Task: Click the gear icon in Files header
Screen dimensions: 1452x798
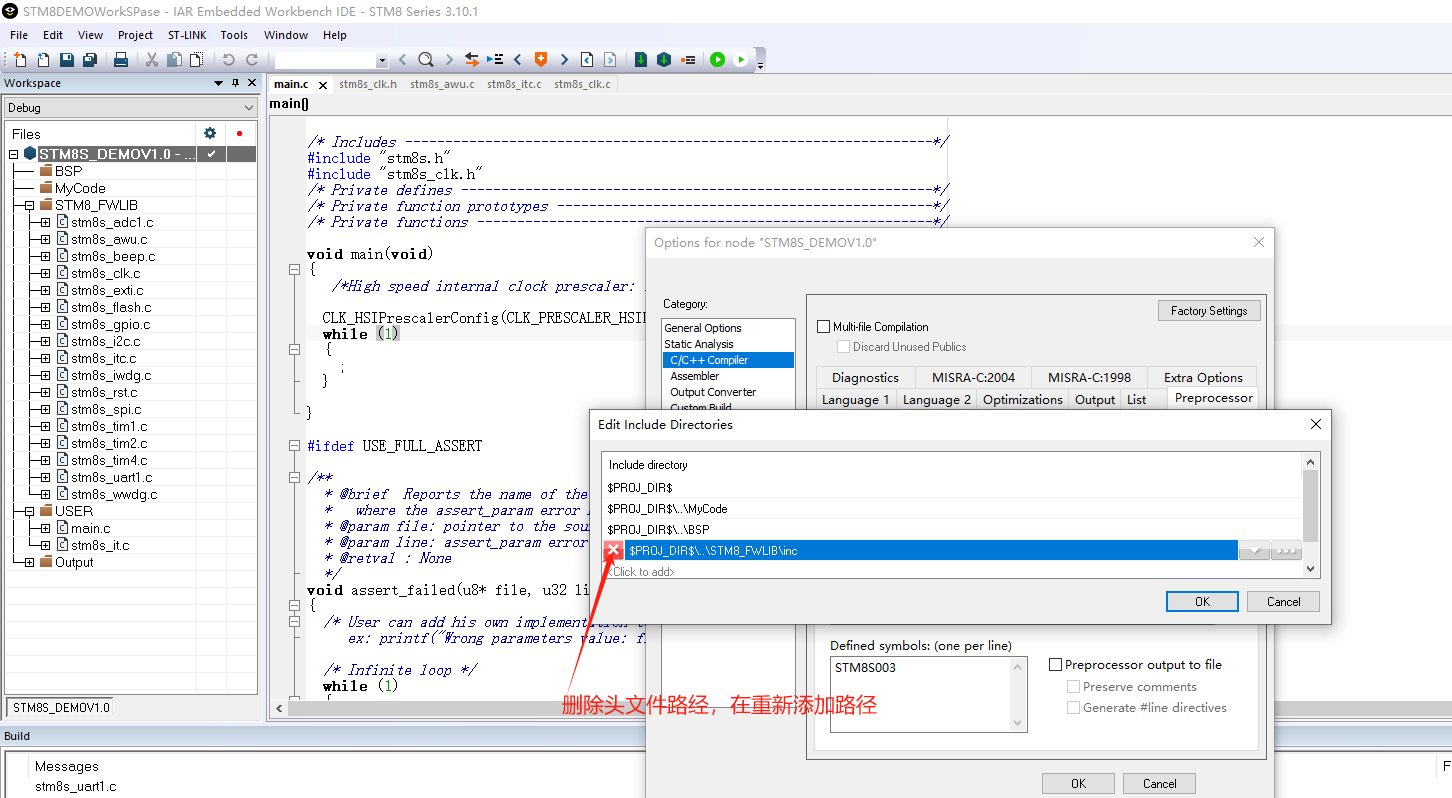Action: click(x=210, y=133)
